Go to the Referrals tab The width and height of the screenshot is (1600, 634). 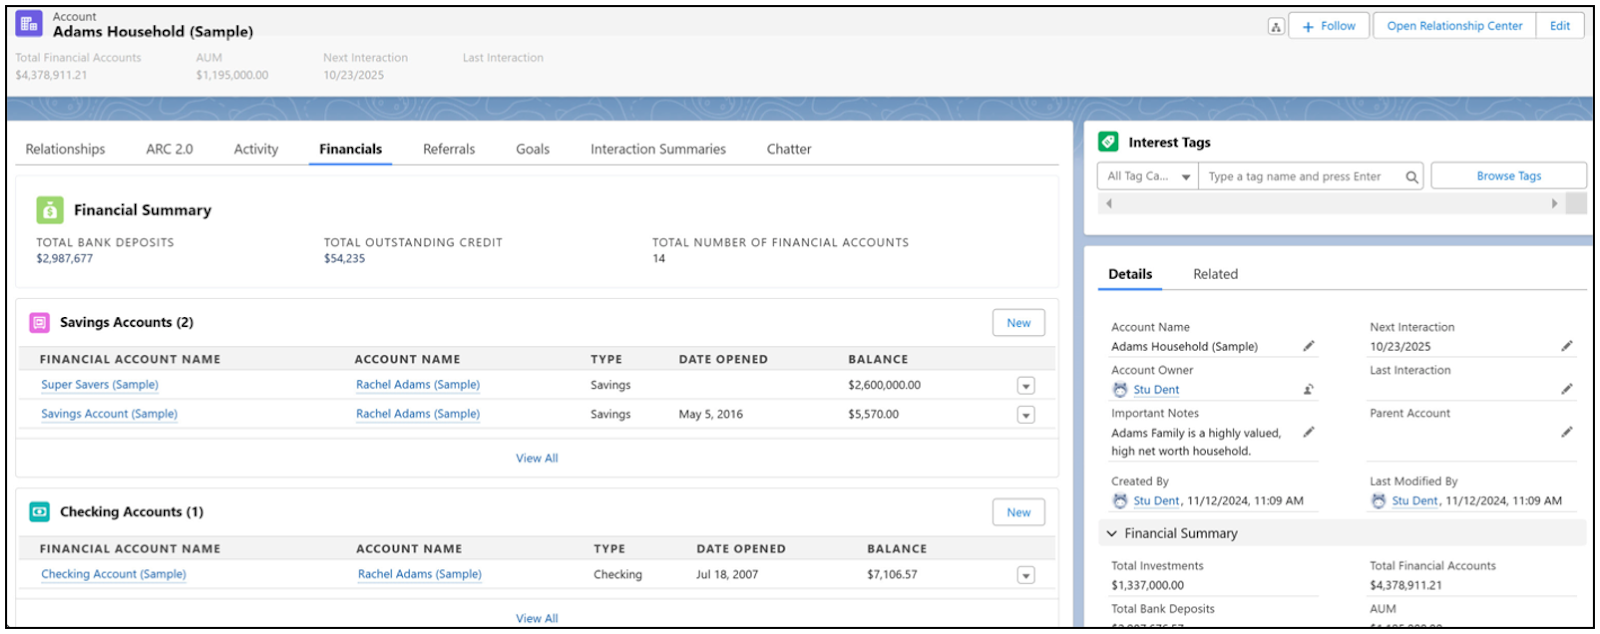(449, 149)
